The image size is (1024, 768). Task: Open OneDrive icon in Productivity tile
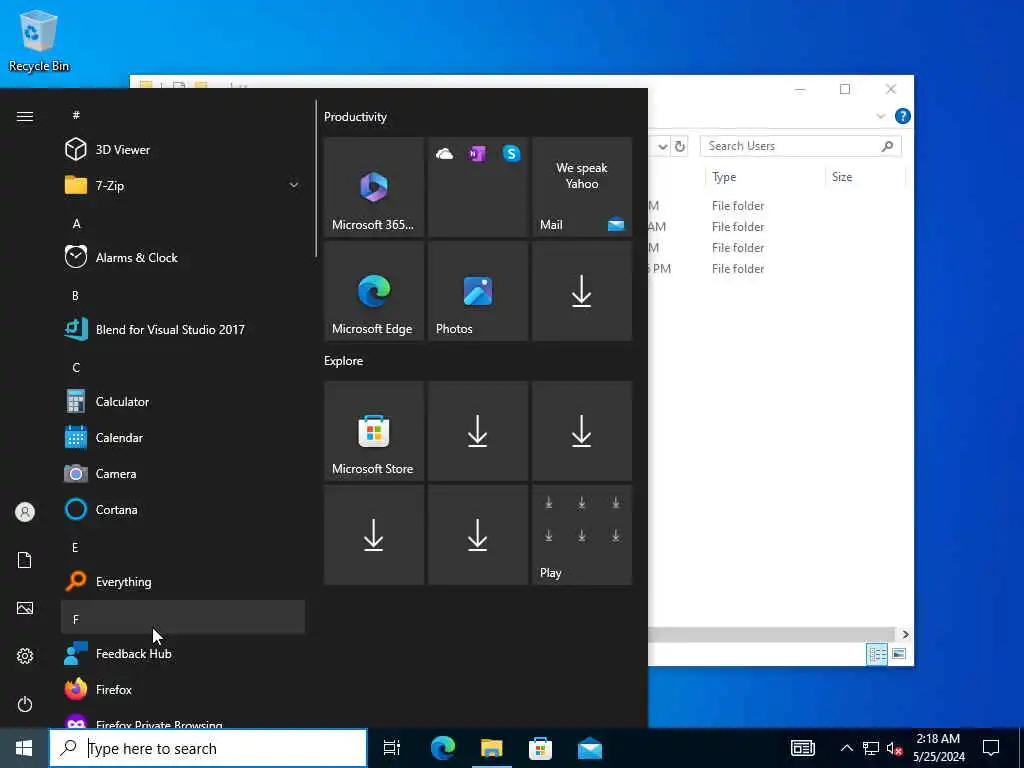[445, 154]
